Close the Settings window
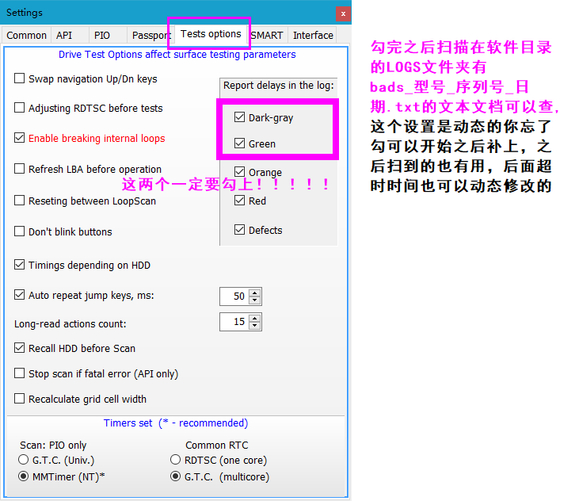 pos(343,14)
